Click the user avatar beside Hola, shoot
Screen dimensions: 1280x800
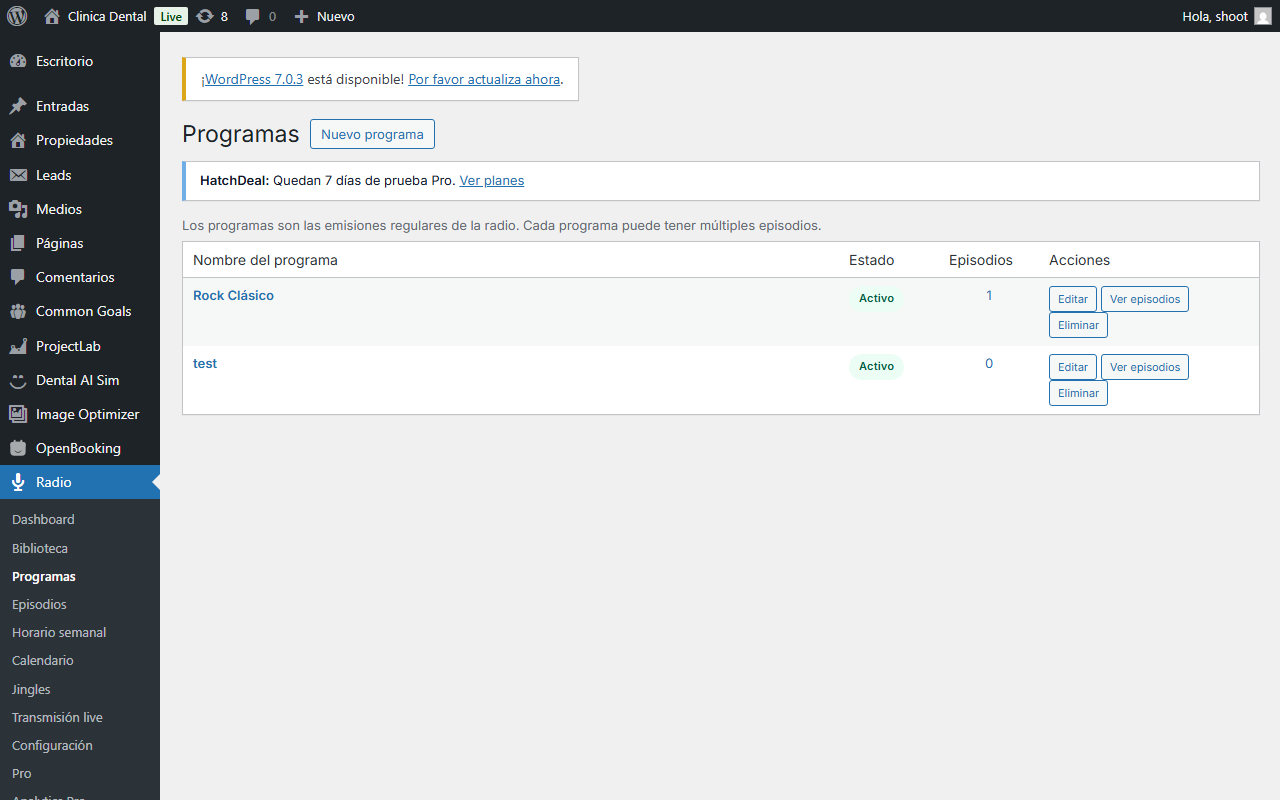tap(1263, 16)
